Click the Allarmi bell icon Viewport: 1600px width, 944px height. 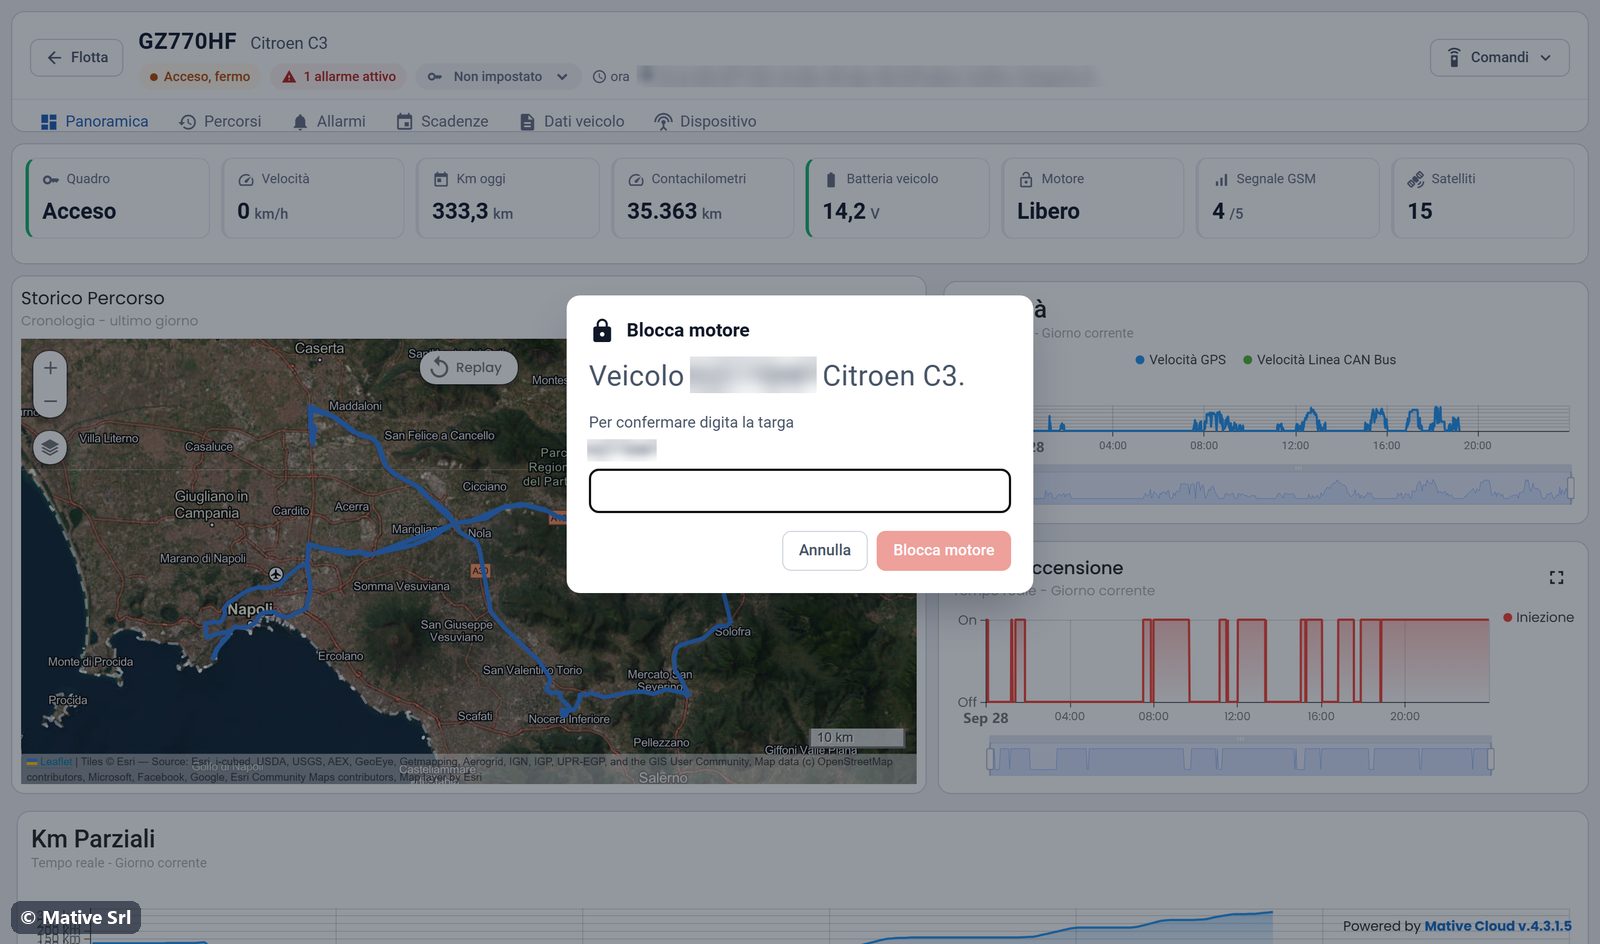pos(300,122)
